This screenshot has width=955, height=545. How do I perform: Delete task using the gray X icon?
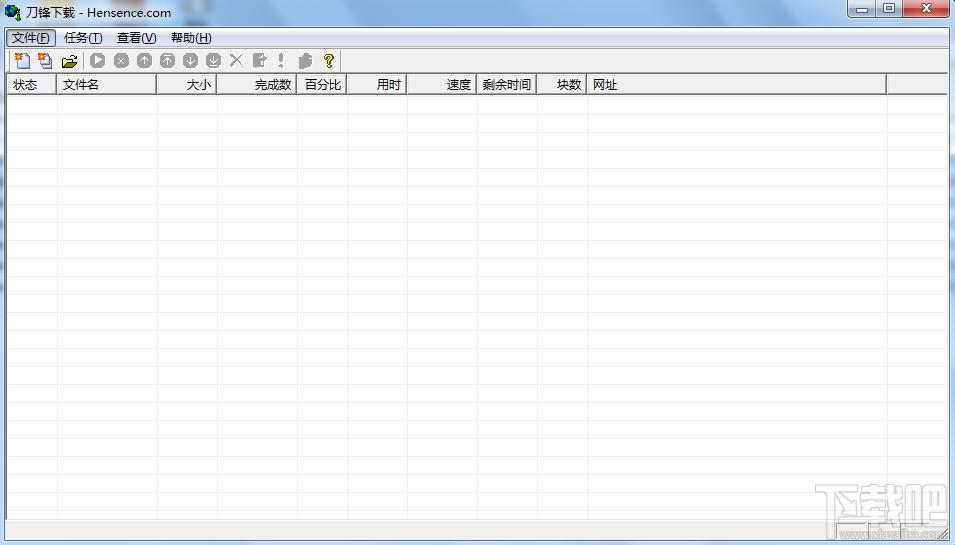tap(236, 60)
